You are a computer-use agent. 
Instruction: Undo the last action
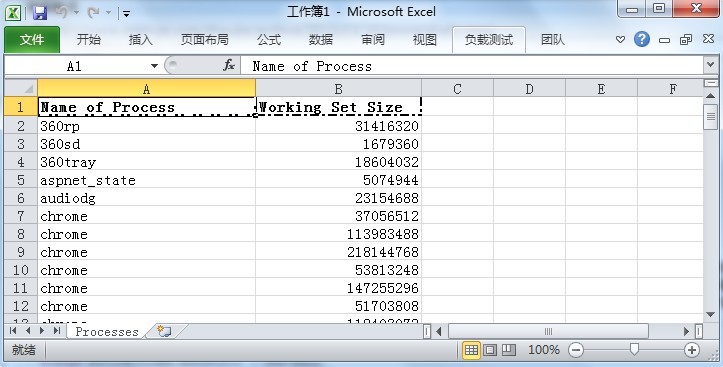tap(61, 12)
